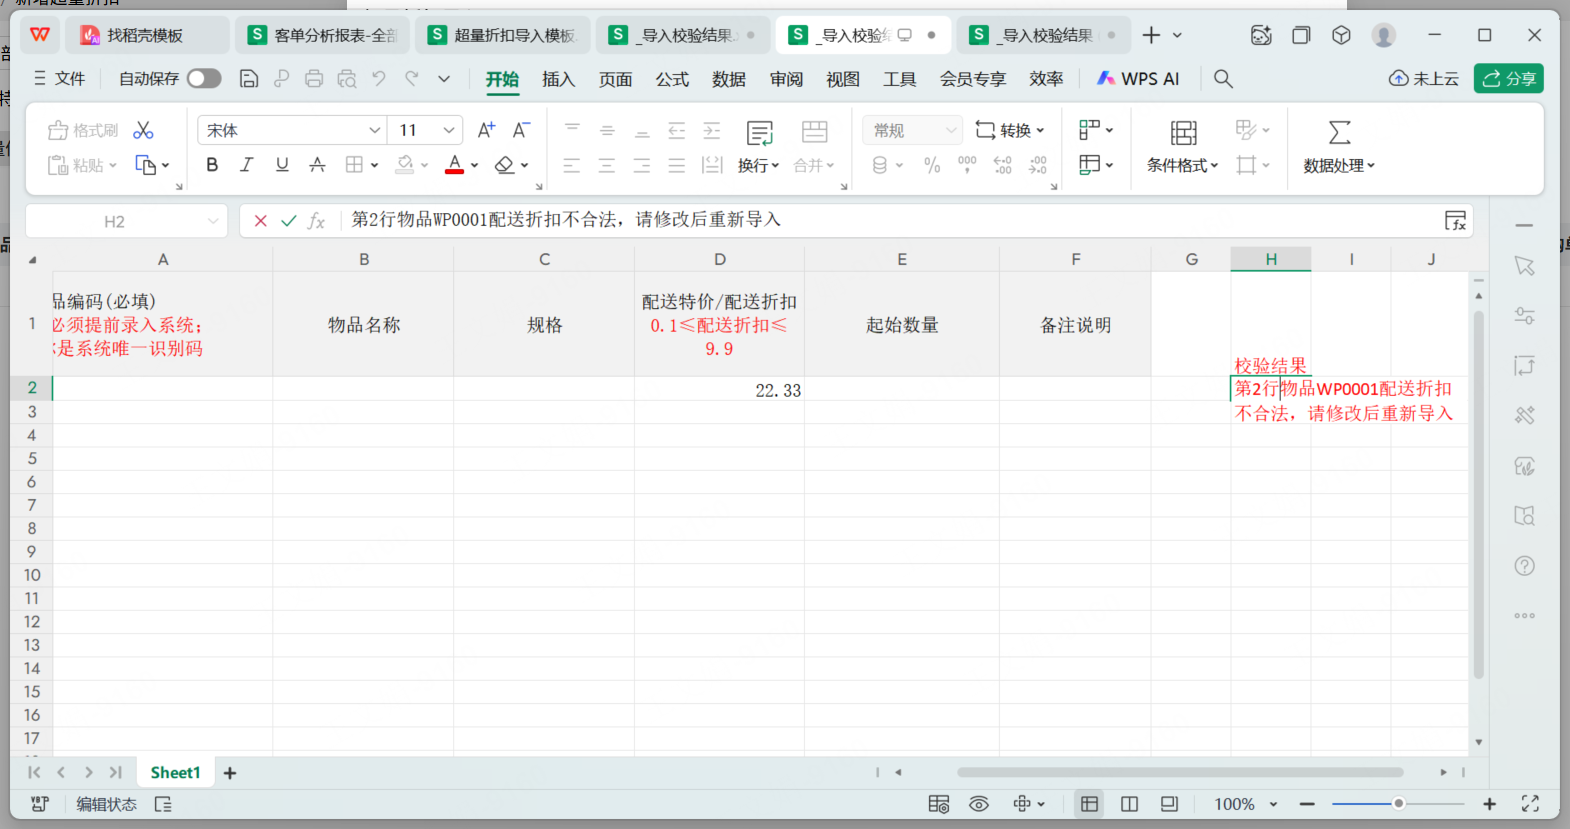This screenshot has height=829, width=1570.
Task: Click the cut scissors icon
Action: (x=143, y=130)
